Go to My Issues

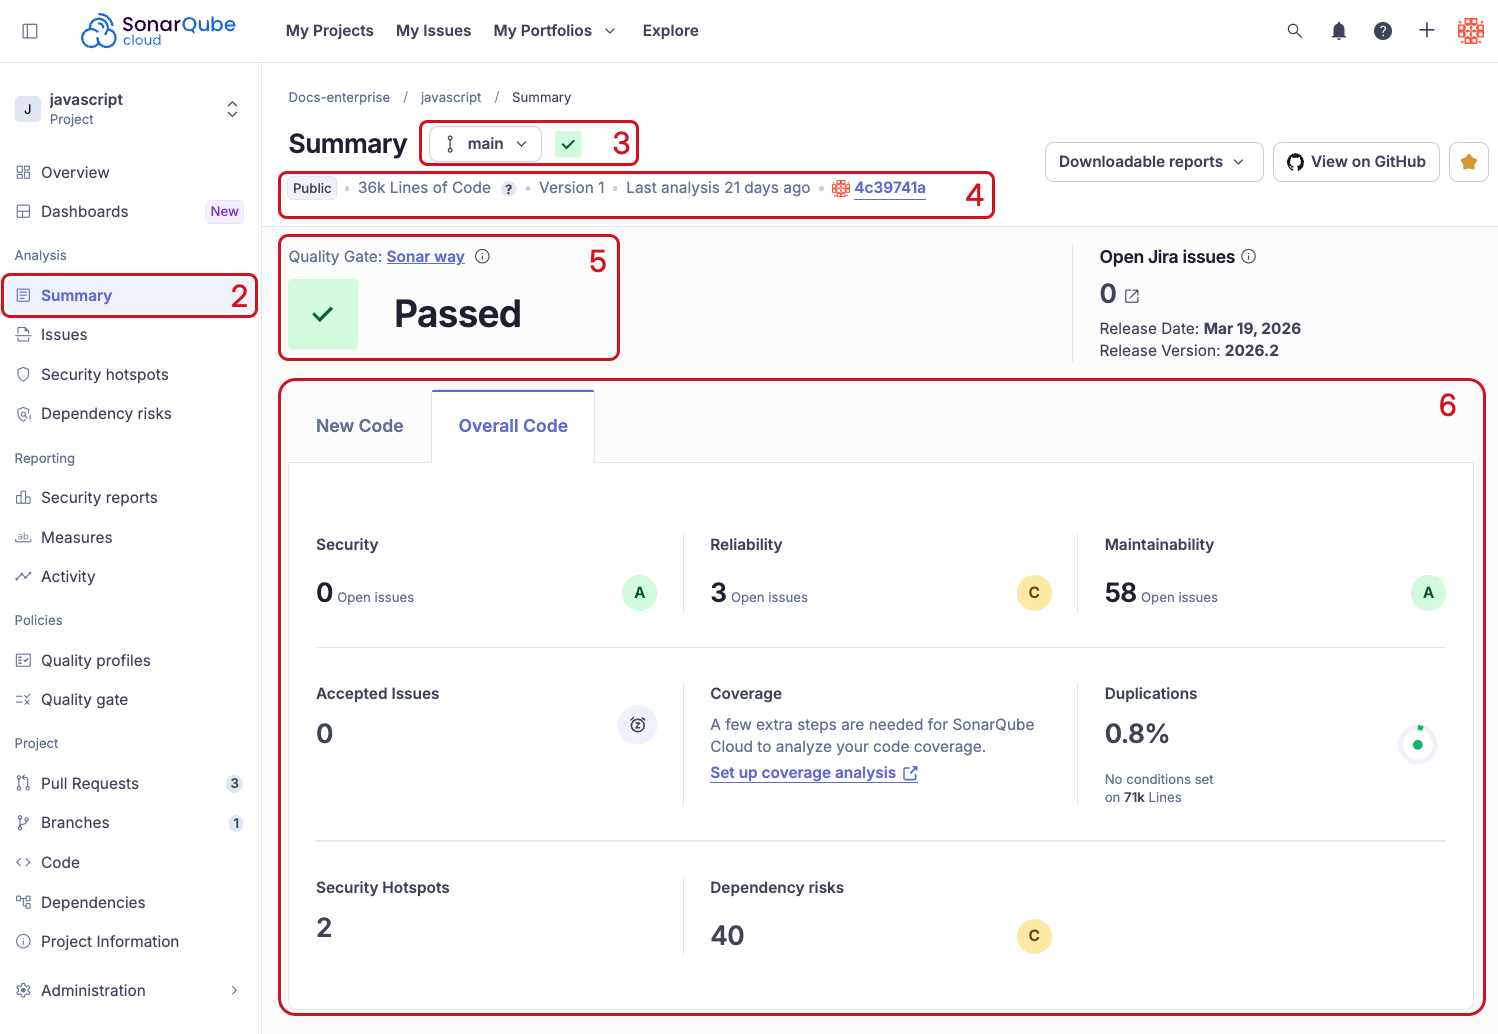pyautogui.click(x=434, y=31)
